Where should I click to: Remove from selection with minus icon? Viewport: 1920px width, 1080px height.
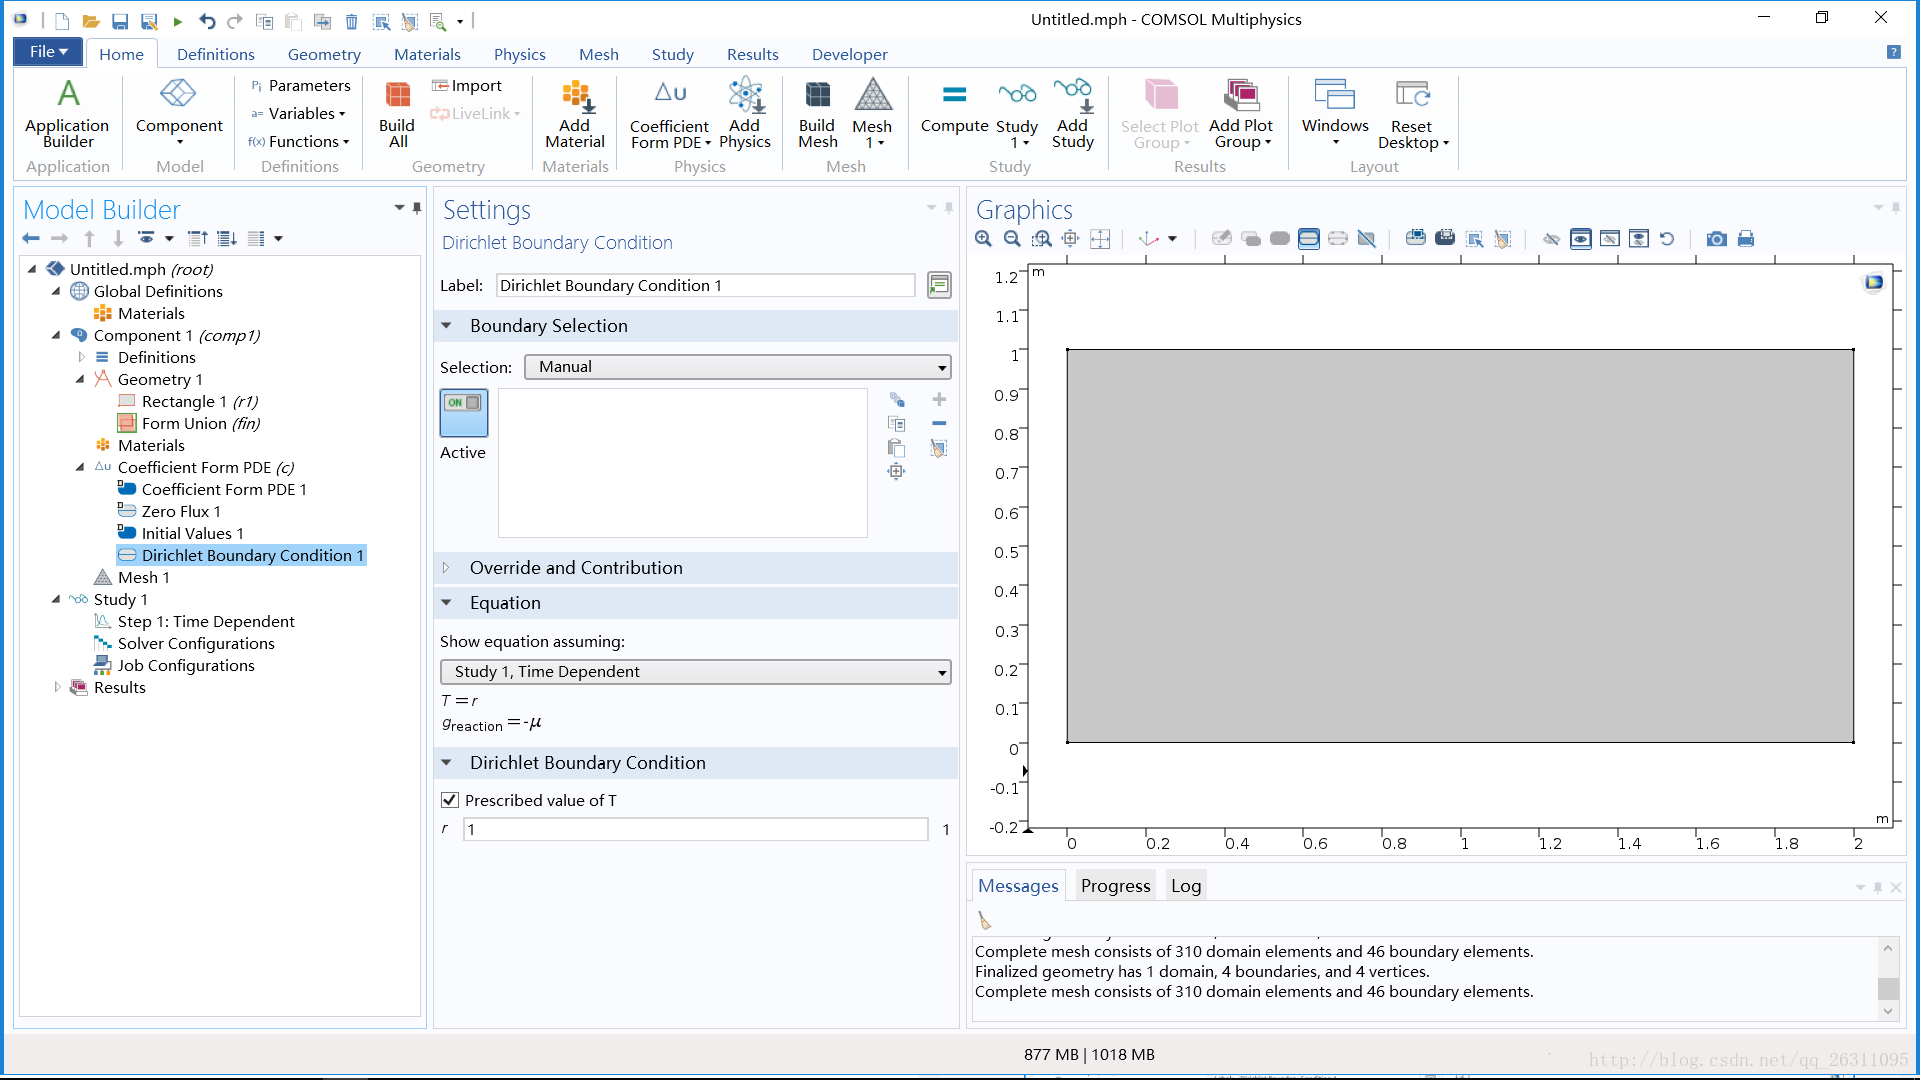coord(939,423)
